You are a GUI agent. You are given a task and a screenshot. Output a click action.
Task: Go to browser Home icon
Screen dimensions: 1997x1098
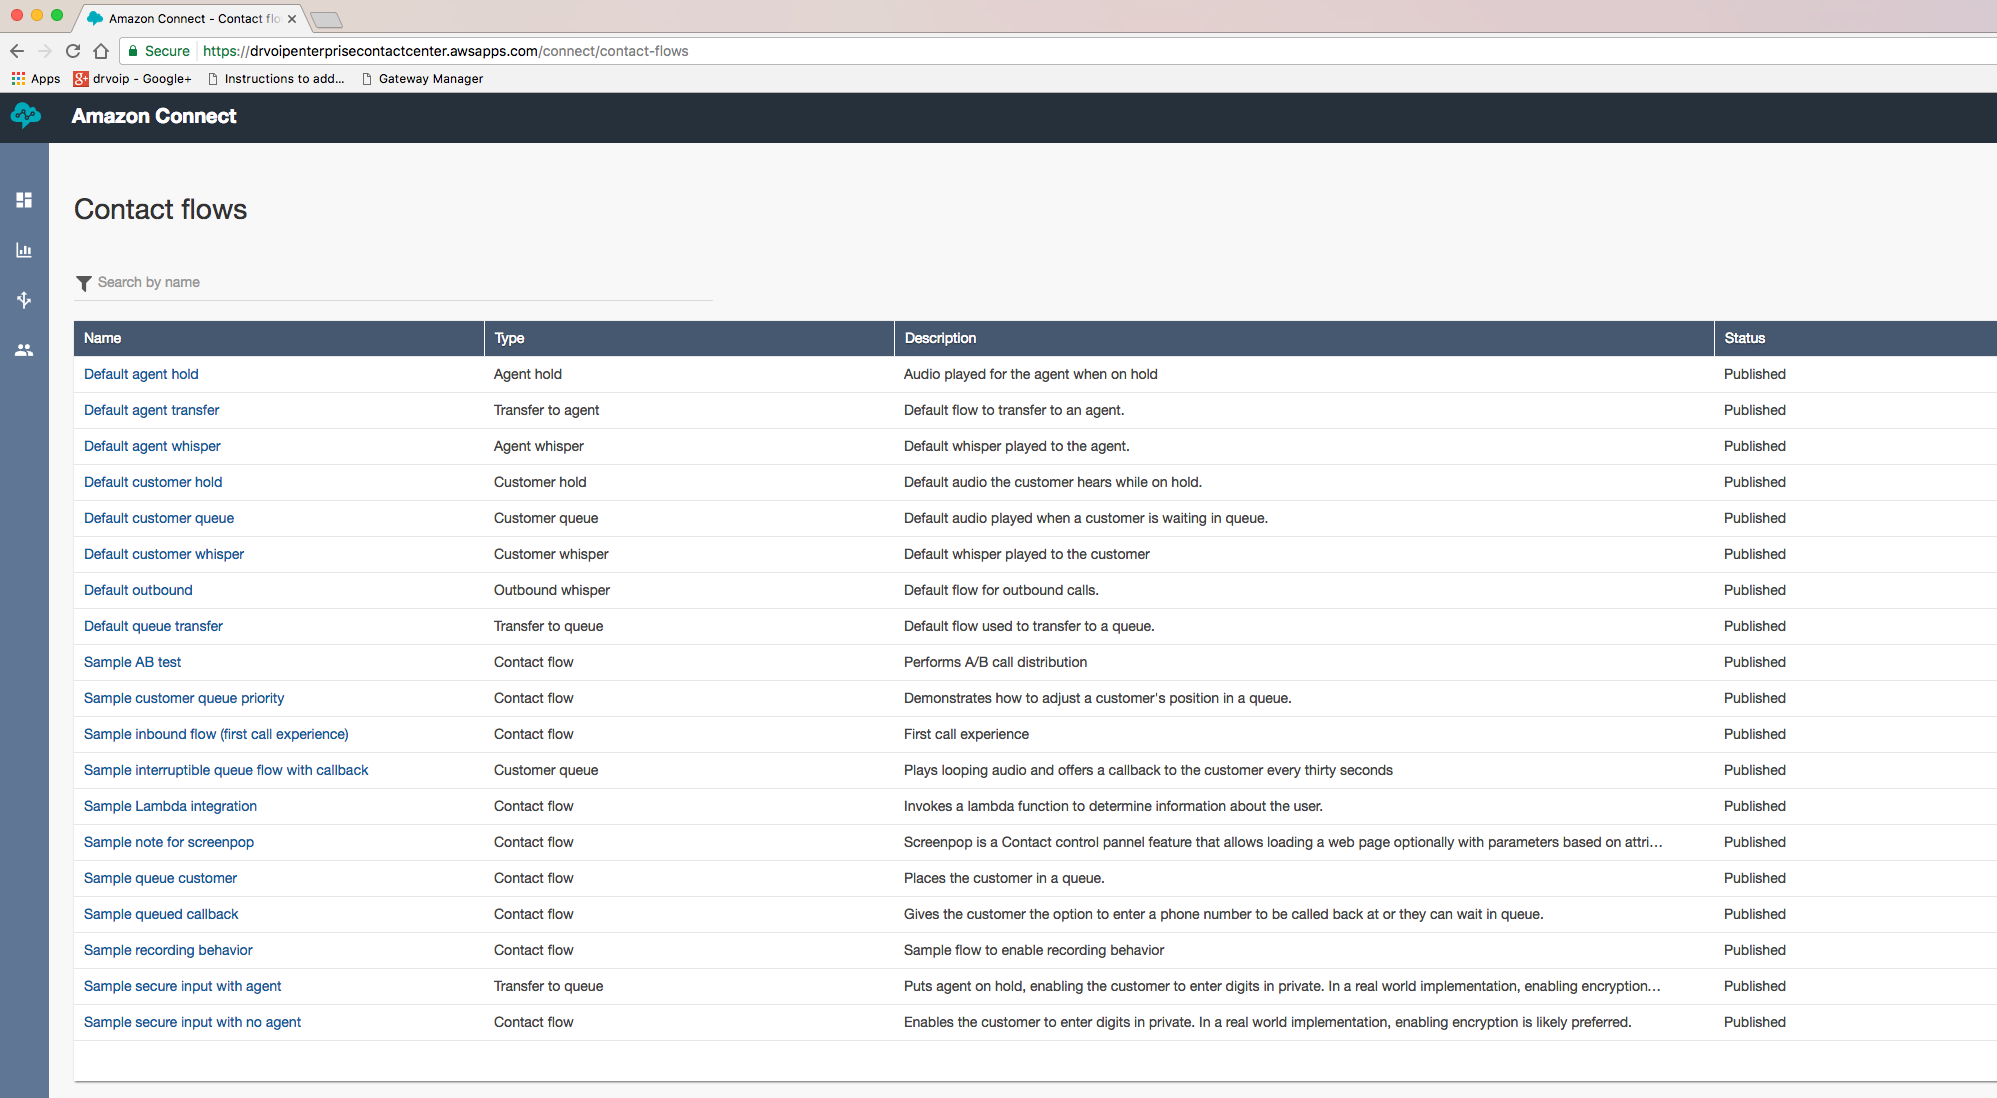(x=101, y=51)
